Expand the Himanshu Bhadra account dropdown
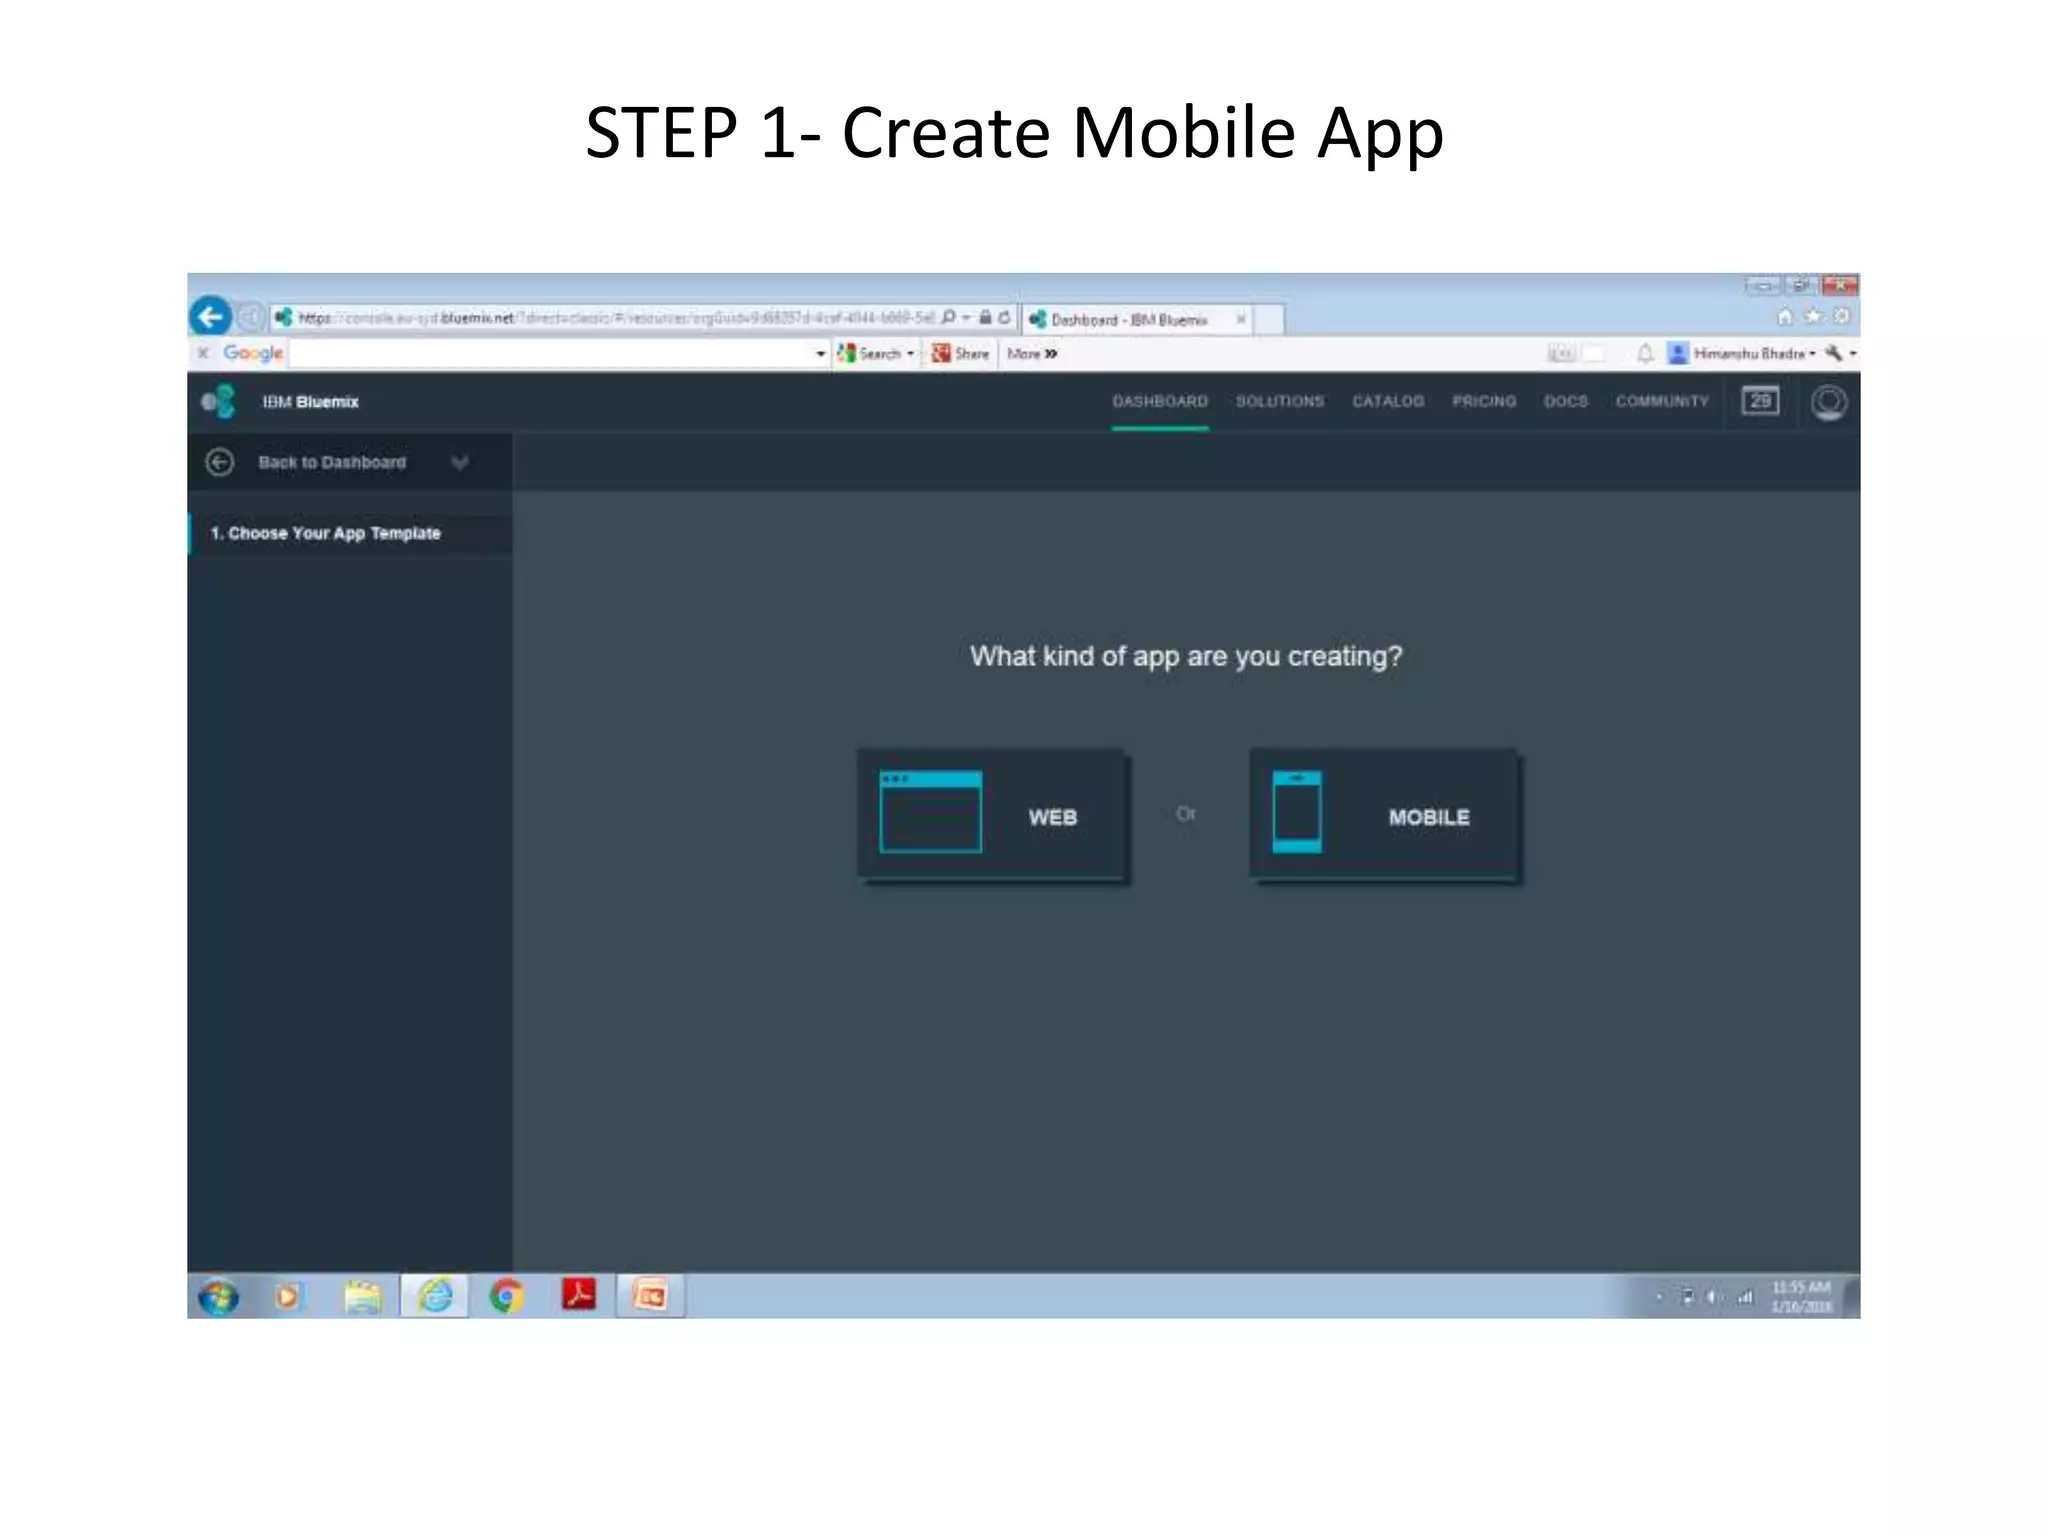 click(1812, 354)
